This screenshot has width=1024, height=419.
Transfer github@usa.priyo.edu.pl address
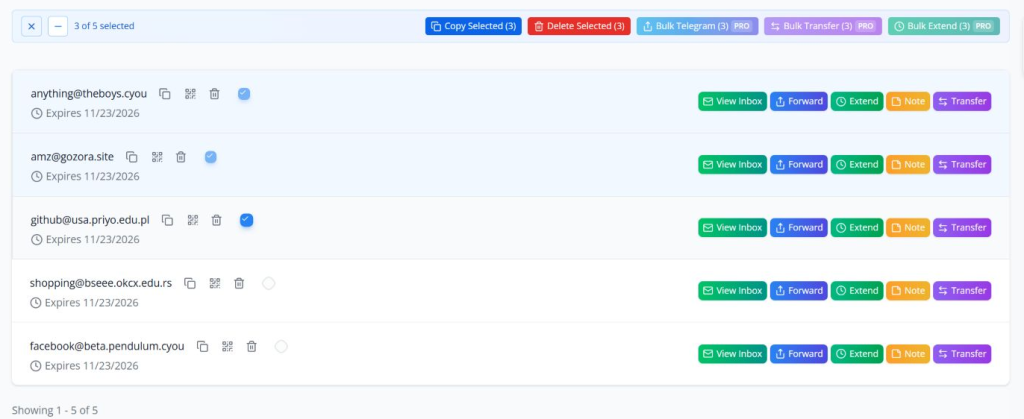(962, 228)
